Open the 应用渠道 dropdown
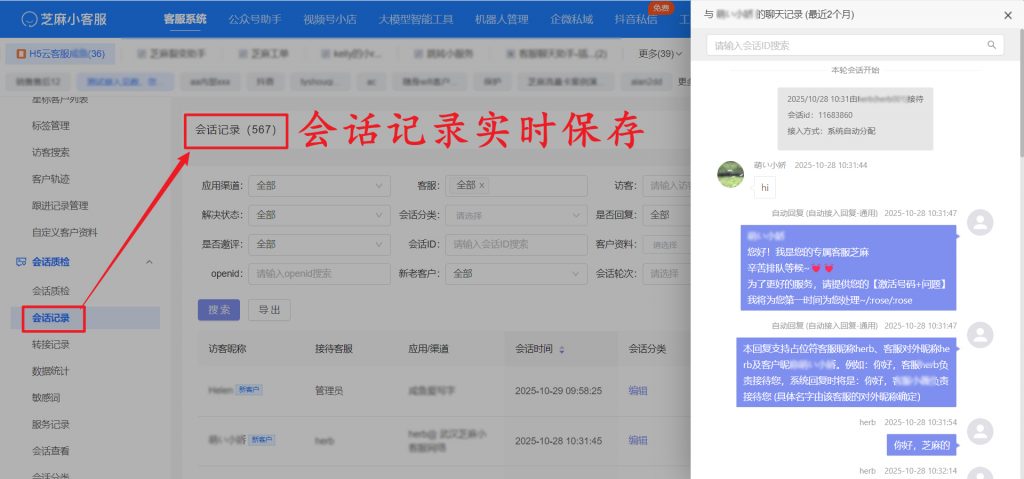 click(320, 185)
